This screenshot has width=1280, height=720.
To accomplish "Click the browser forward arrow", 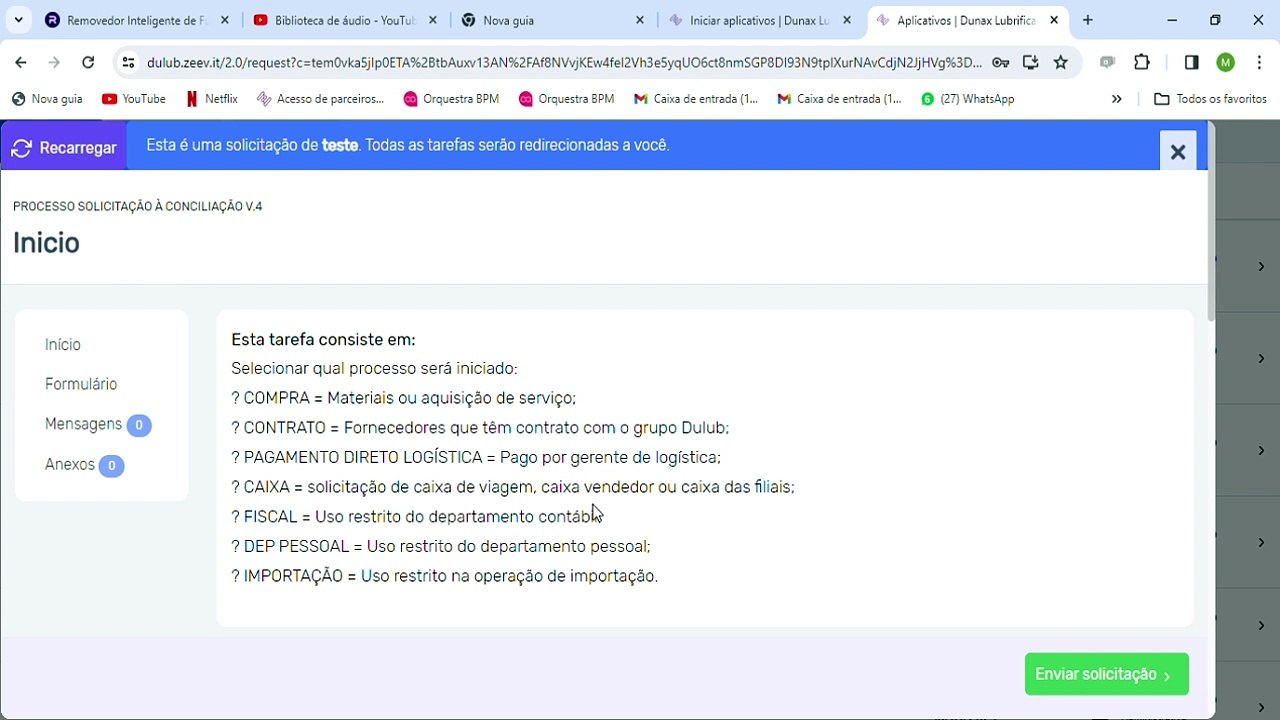I will (54, 62).
